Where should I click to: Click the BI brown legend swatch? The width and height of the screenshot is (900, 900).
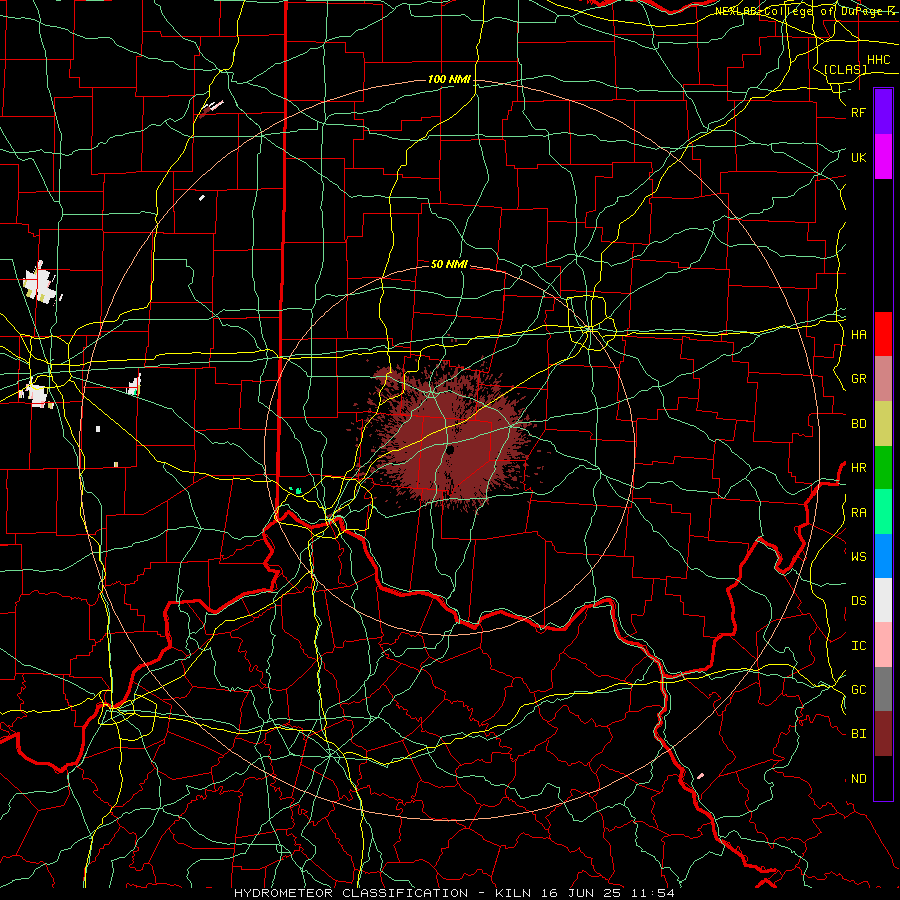883,734
